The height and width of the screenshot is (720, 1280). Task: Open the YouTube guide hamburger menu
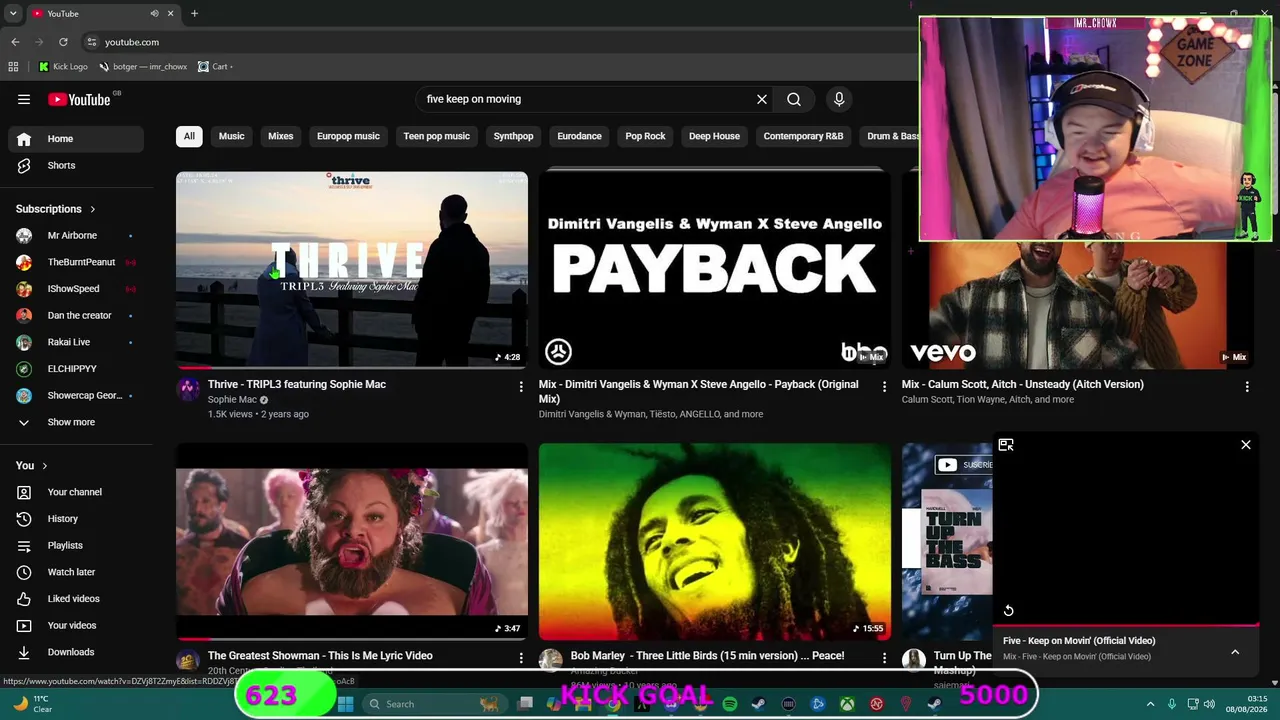point(24,99)
